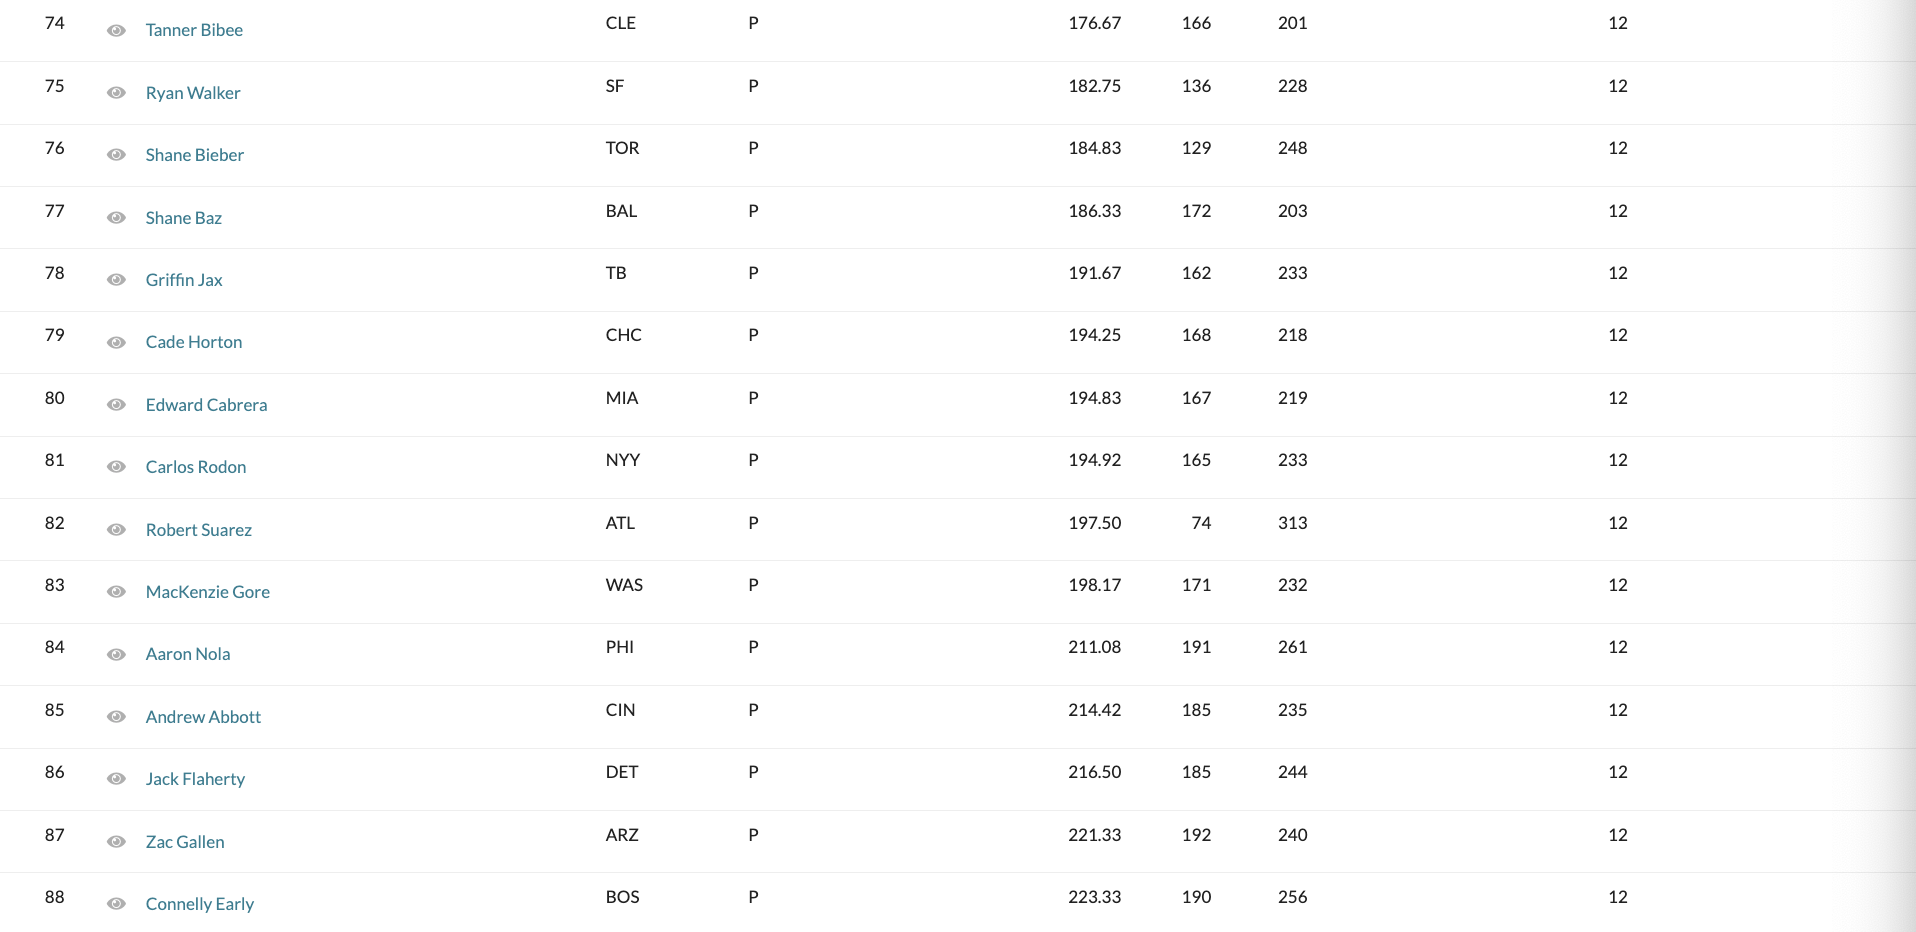Open Andrew Abbott's player page
The height and width of the screenshot is (932, 1916).
click(203, 717)
